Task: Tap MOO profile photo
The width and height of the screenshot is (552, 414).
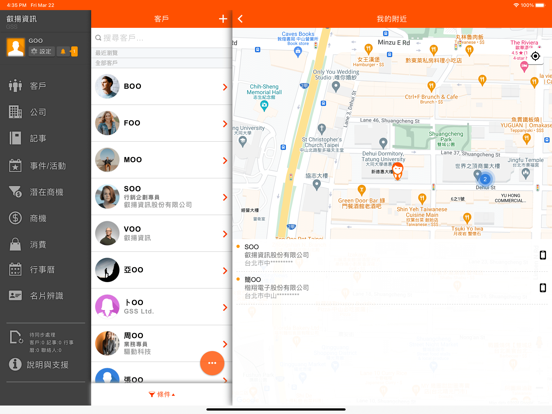Action: pyautogui.click(x=107, y=159)
